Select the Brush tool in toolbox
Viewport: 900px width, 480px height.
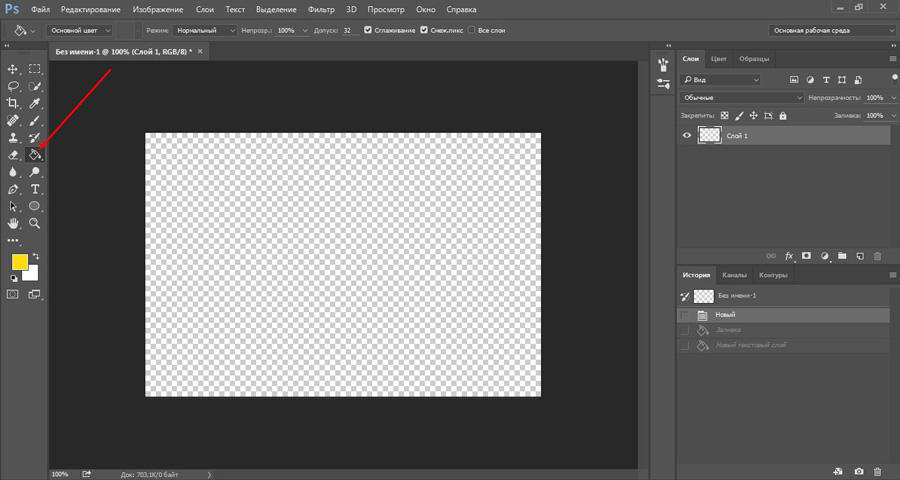[x=35, y=121]
